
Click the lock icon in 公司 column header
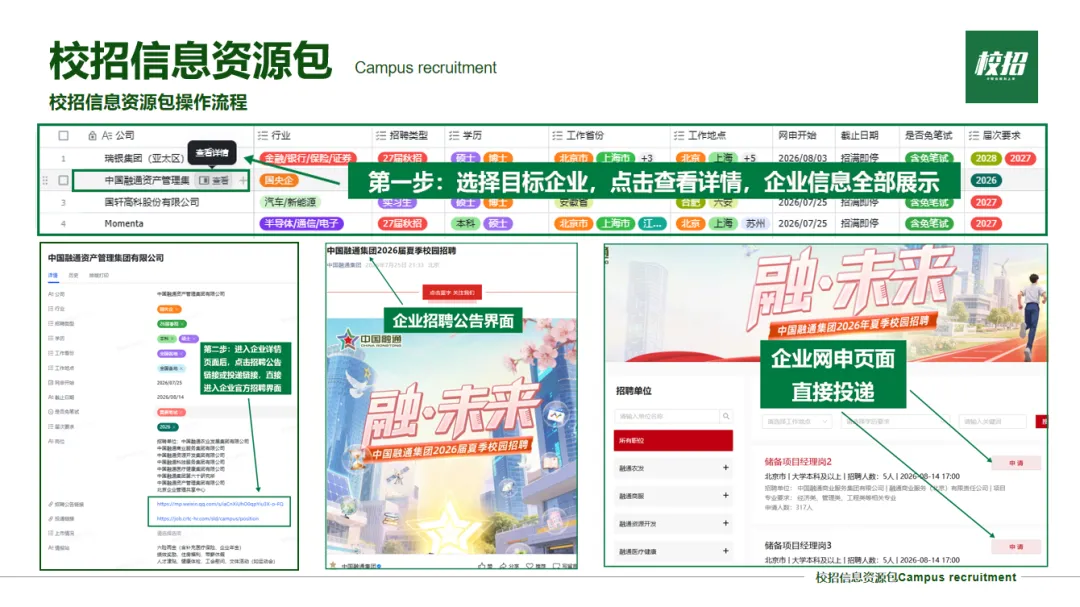coord(92,136)
